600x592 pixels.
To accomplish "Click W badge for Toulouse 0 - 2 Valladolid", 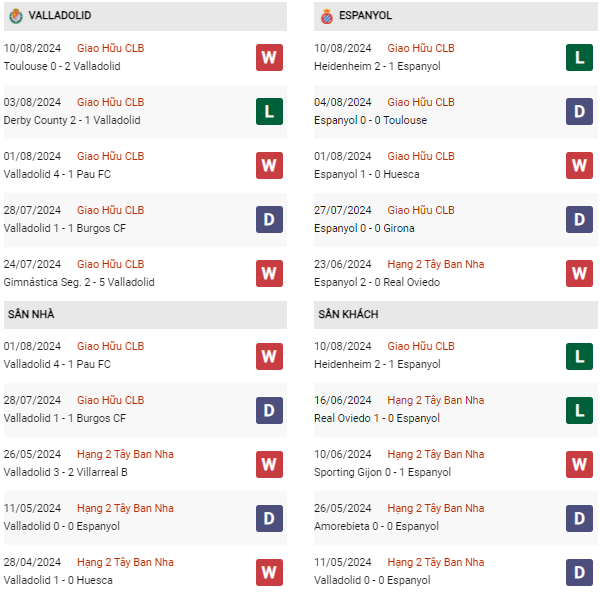I will click(x=268, y=57).
